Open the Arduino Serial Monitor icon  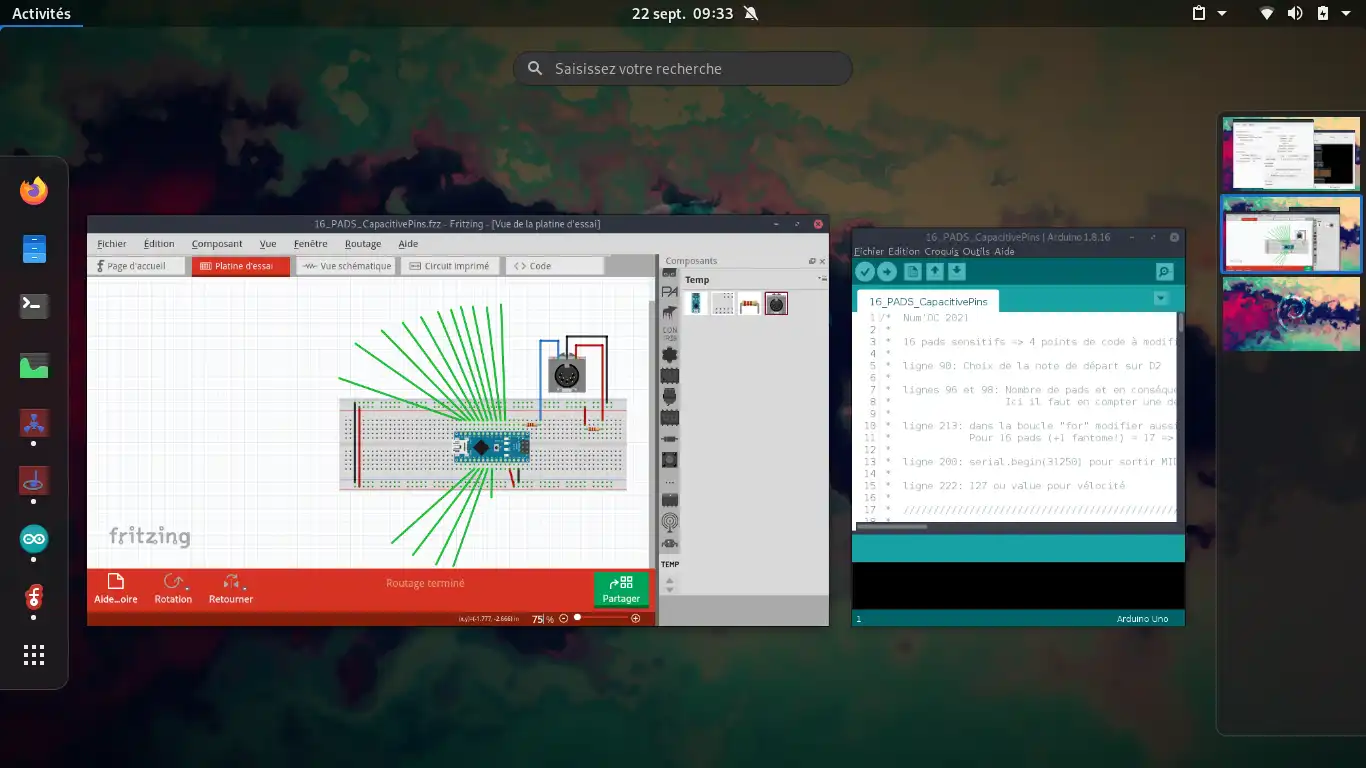click(1164, 272)
